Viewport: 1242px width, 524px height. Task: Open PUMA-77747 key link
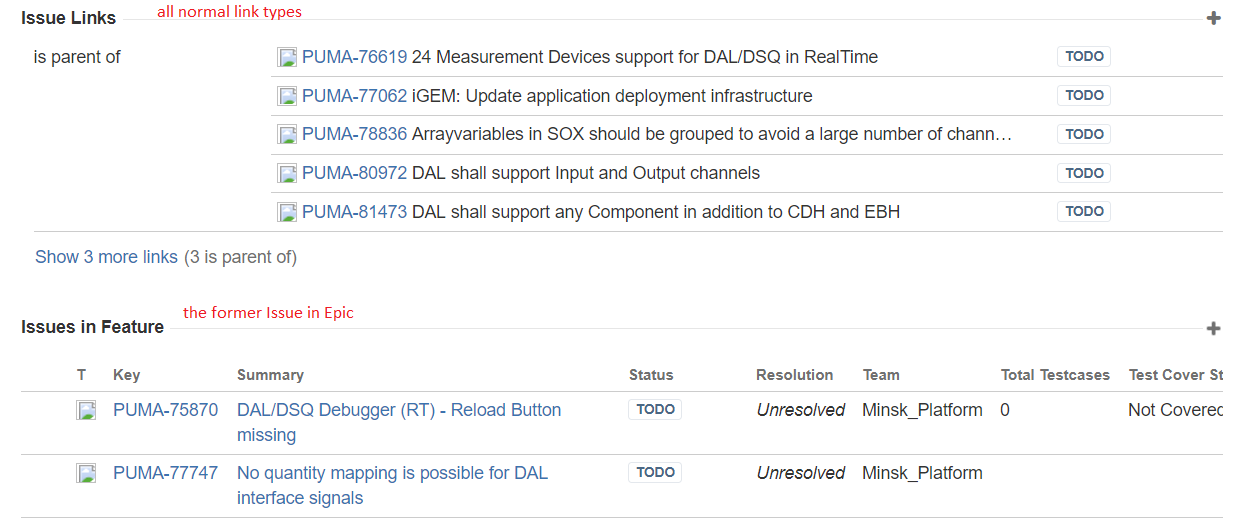tap(165, 473)
